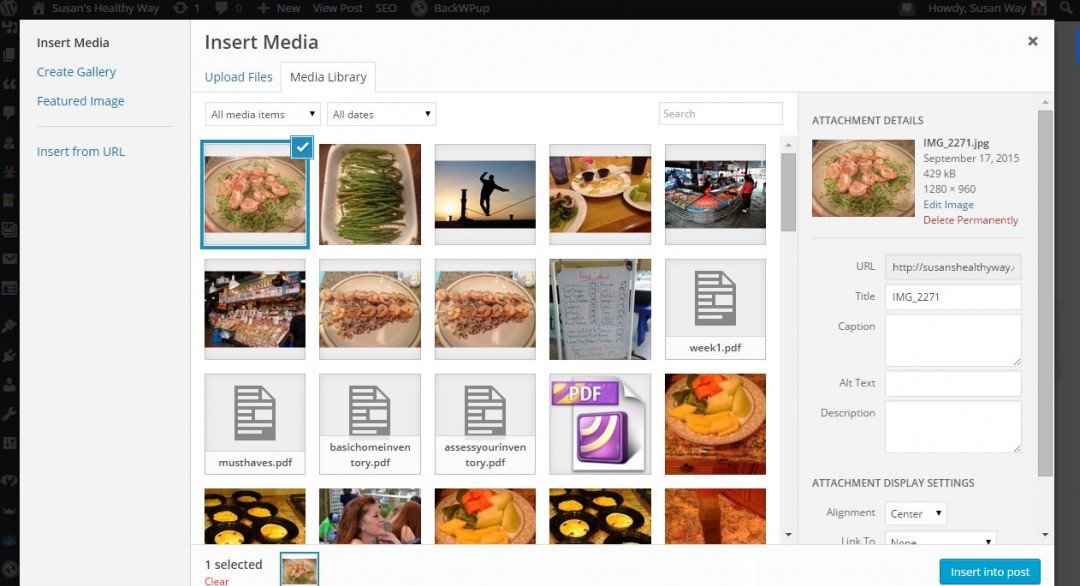Select the red-haired woman thumbnail

370,516
